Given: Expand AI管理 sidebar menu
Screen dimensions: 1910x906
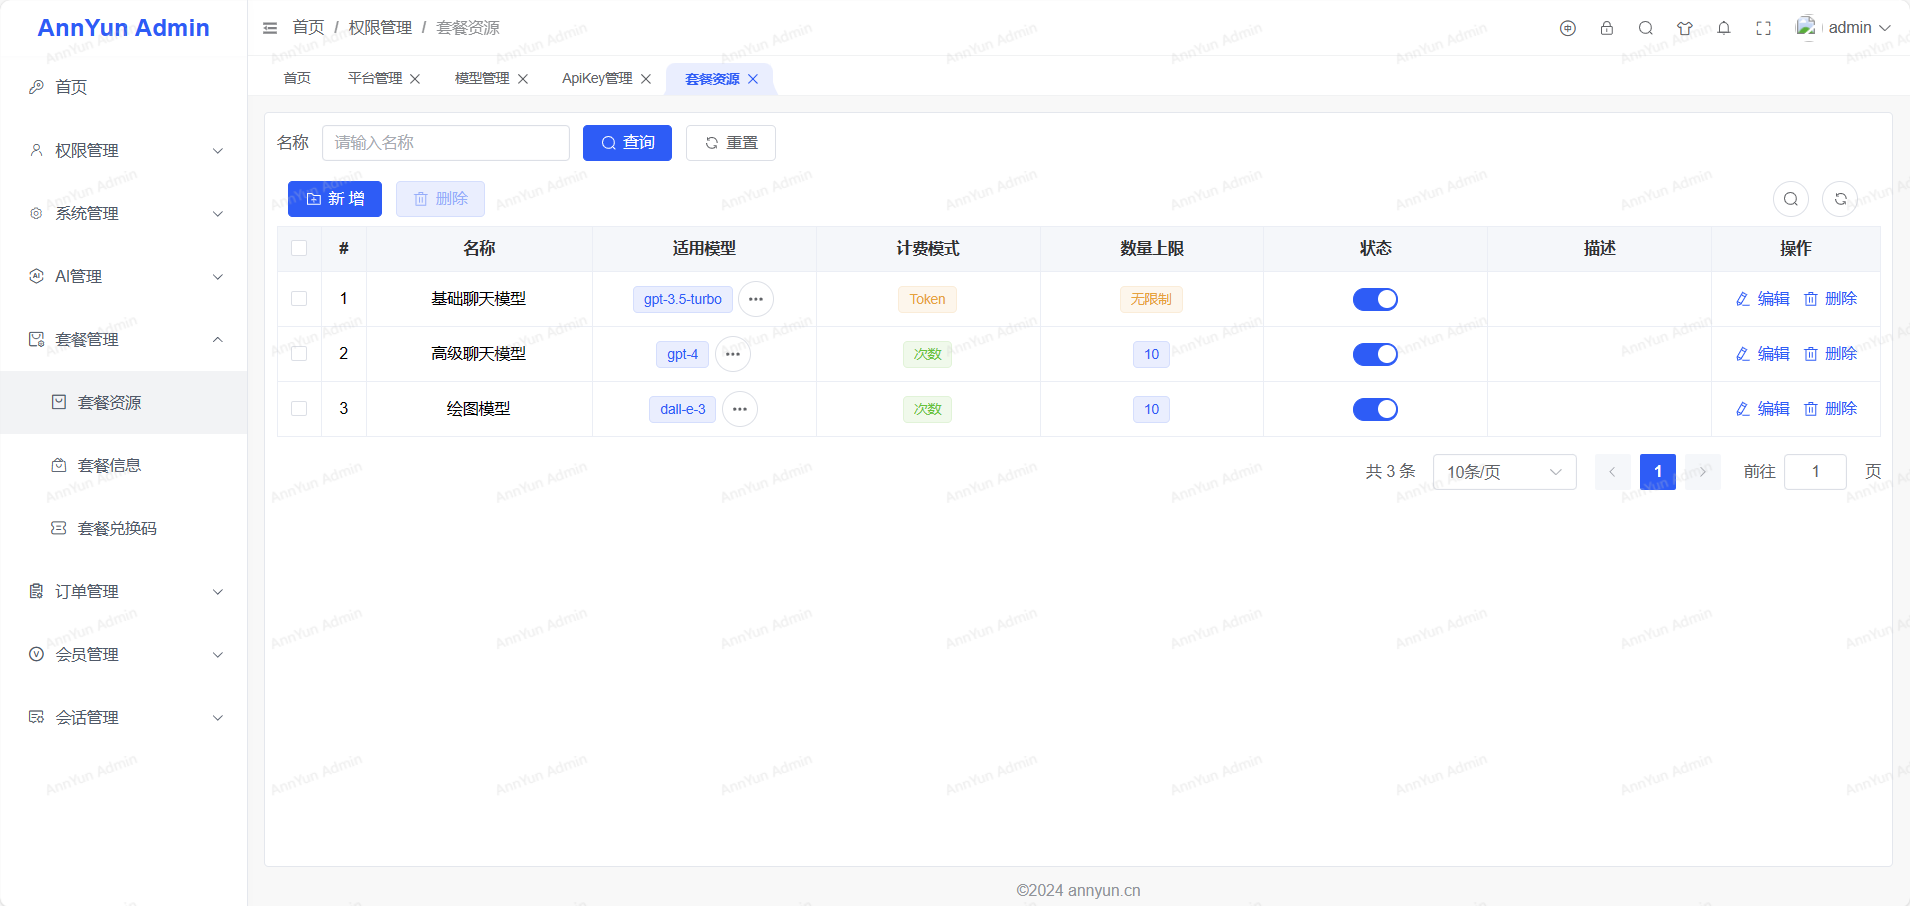Looking at the screenshot, I should pyautogui.click(x=124, y=276).
